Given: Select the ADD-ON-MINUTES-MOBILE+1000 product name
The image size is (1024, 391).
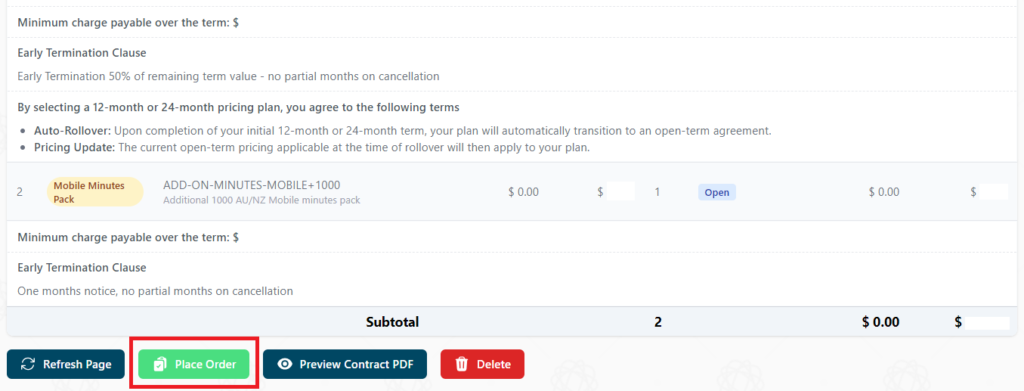Looking at the screenshot, I should (251, 185).
